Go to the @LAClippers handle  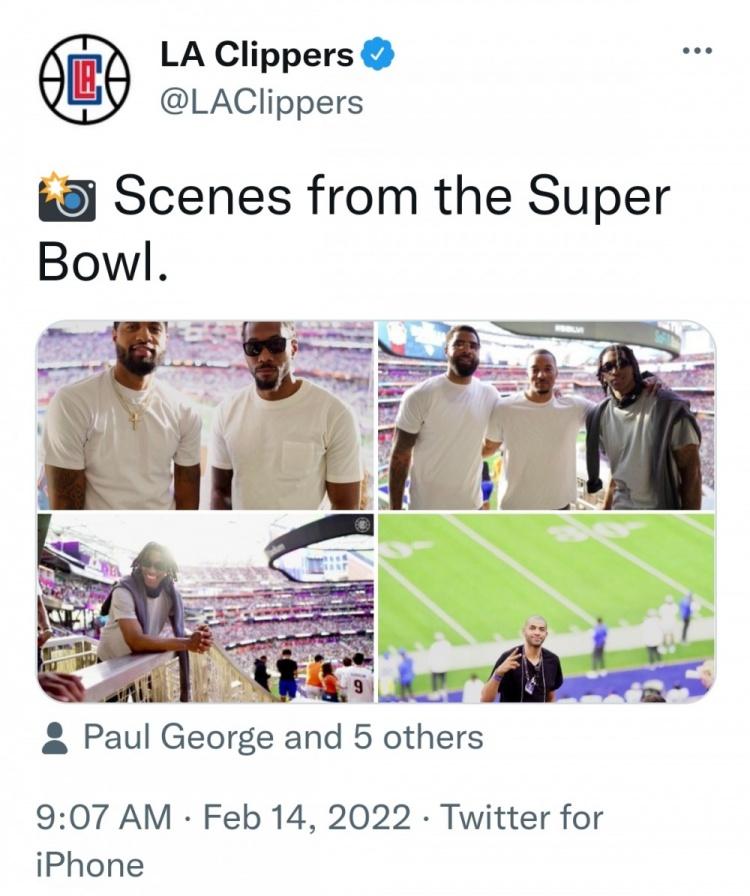[x=261, y=102]
